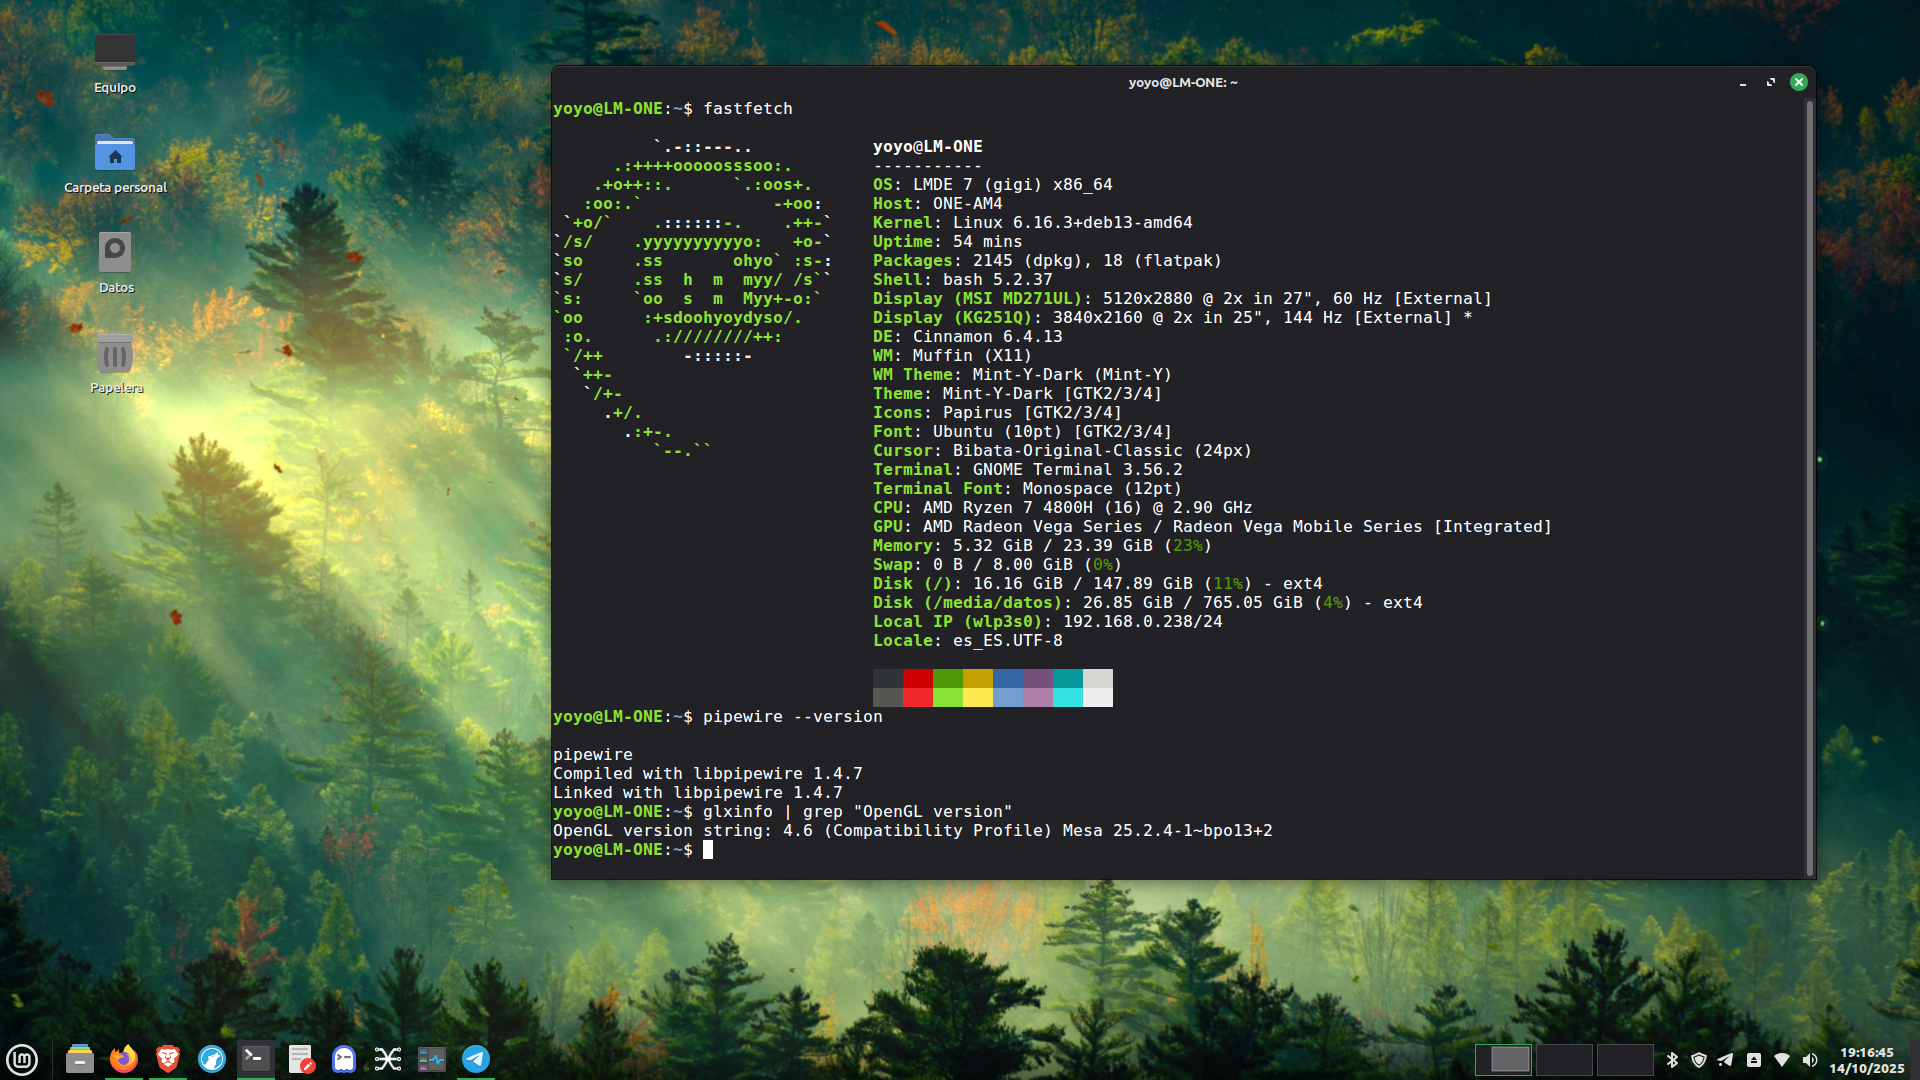Open the Linux Mint start menu

tap(22, 1059)
